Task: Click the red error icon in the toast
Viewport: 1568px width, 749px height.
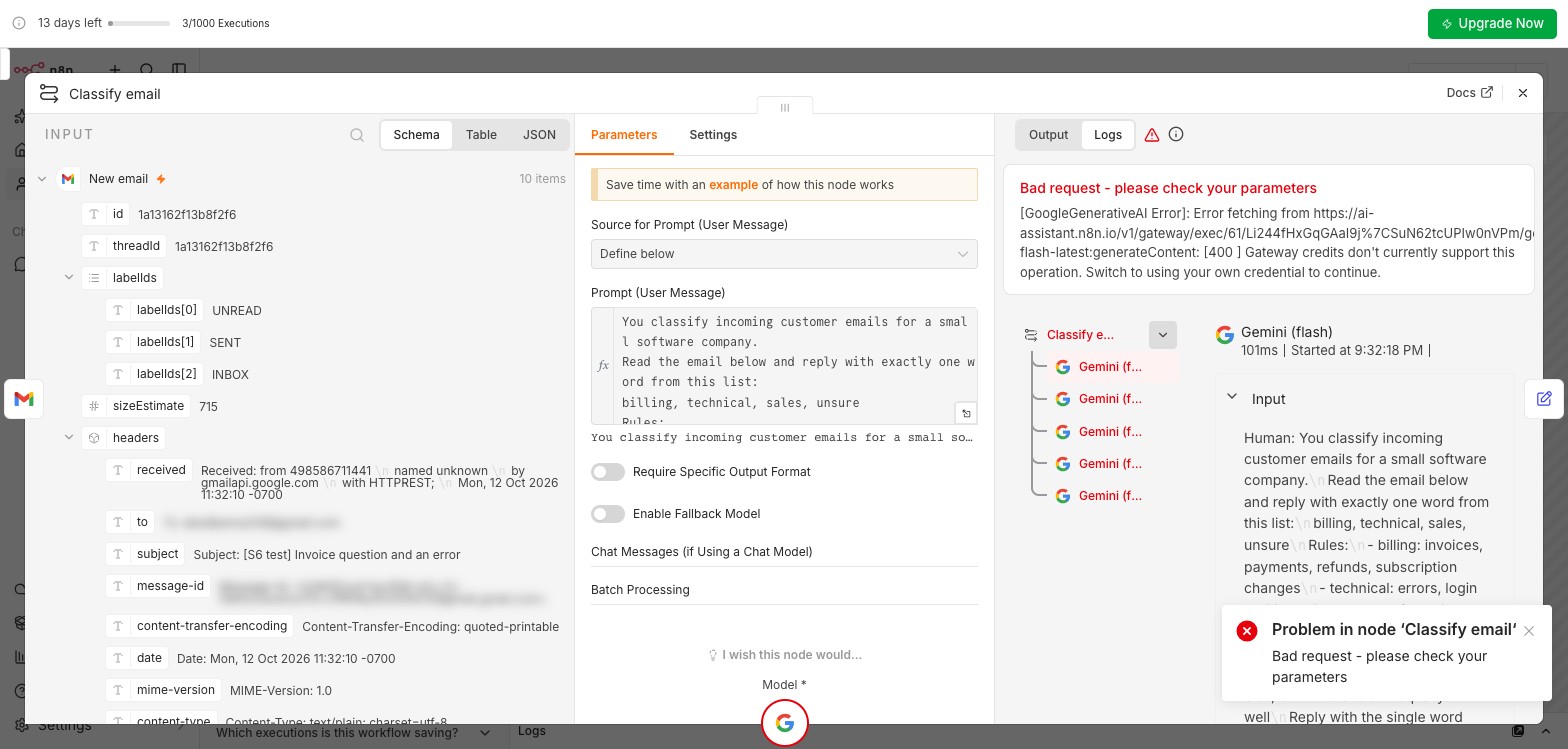Action: (x=1246, y=631)
